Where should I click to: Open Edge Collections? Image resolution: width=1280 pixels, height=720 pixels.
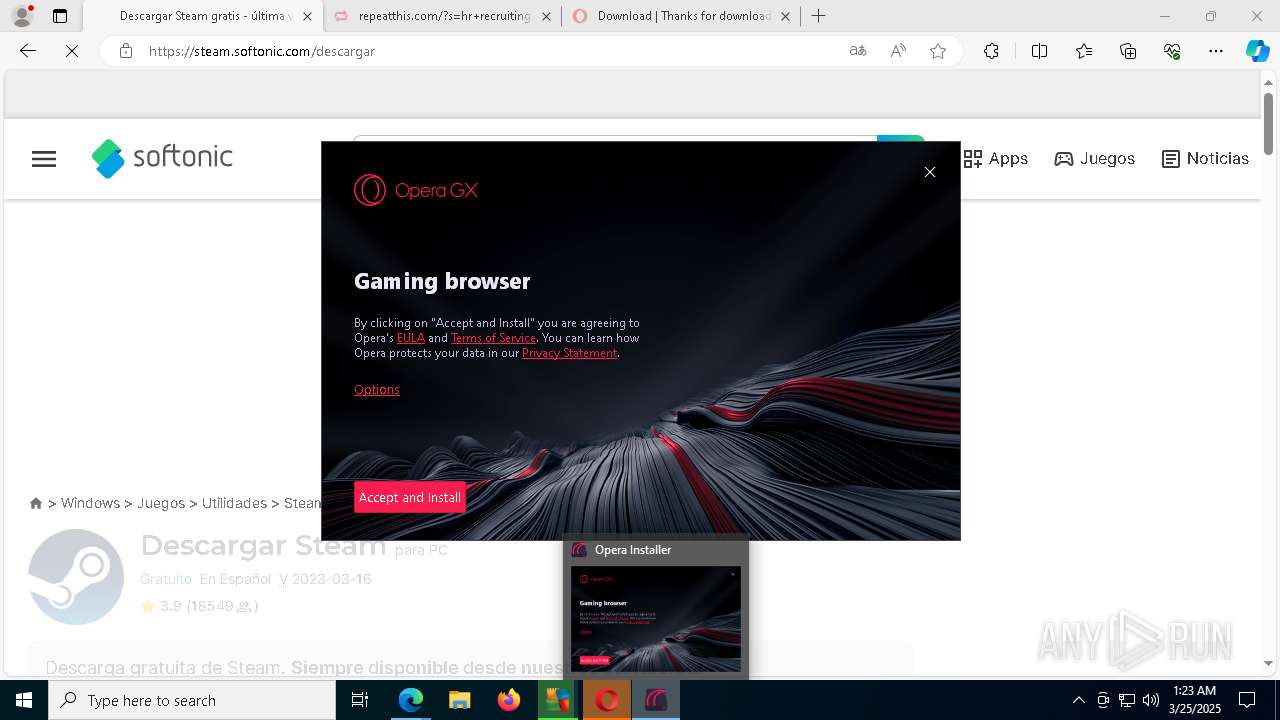(1128, 51)
